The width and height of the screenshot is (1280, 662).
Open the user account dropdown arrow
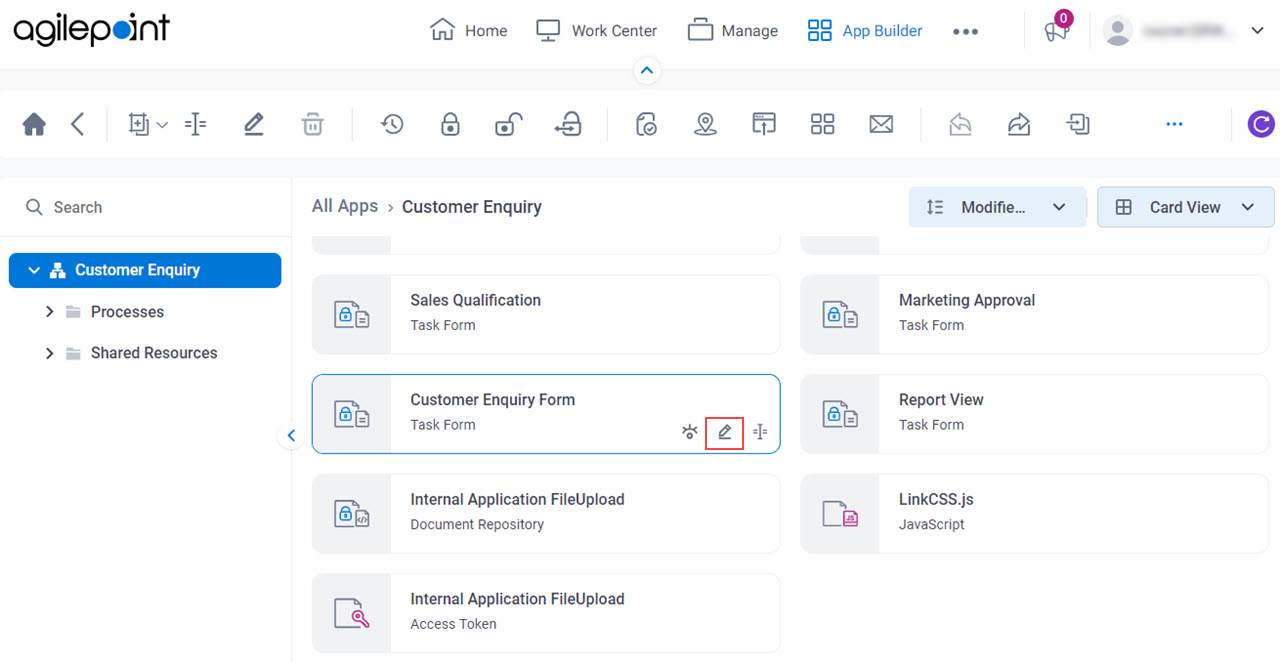(x=1258, y=31)
